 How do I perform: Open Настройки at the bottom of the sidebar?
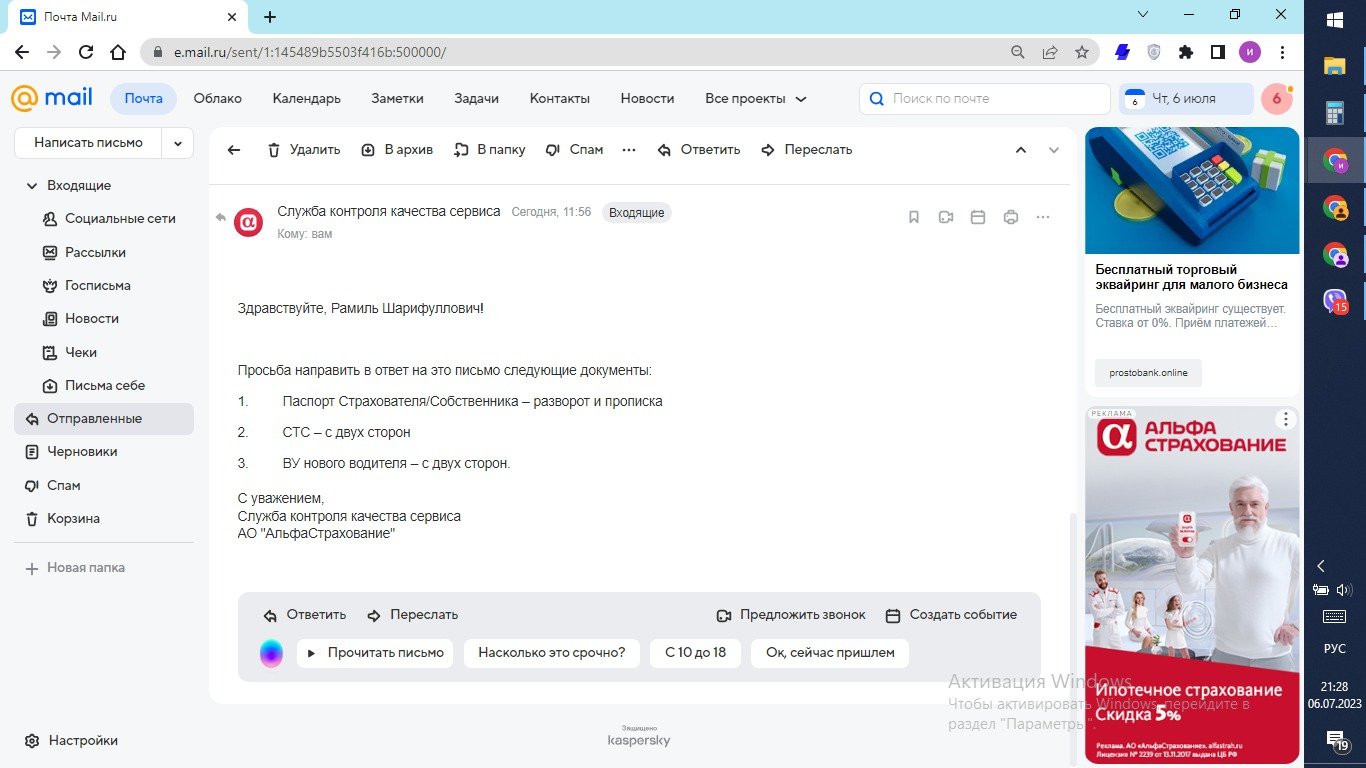[x=82, y=741]
